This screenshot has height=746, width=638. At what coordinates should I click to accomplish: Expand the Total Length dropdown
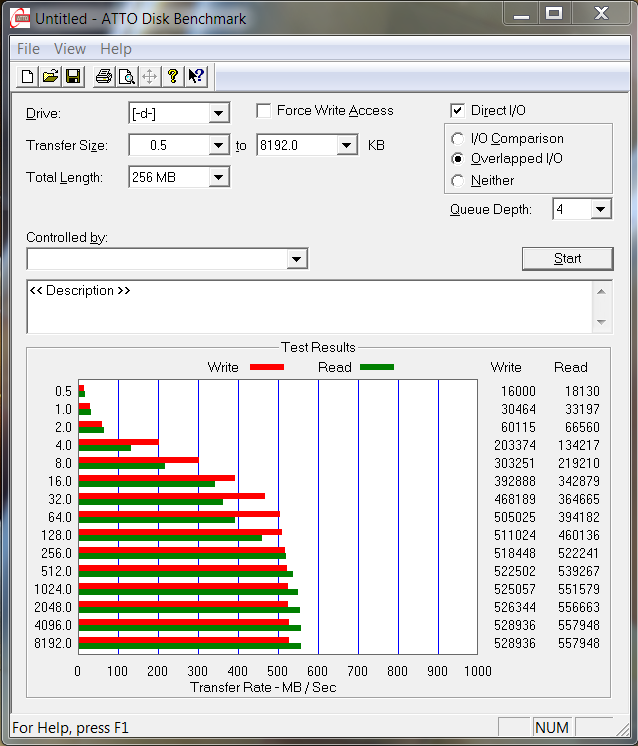pyautogui.click(x=219, y=178)
